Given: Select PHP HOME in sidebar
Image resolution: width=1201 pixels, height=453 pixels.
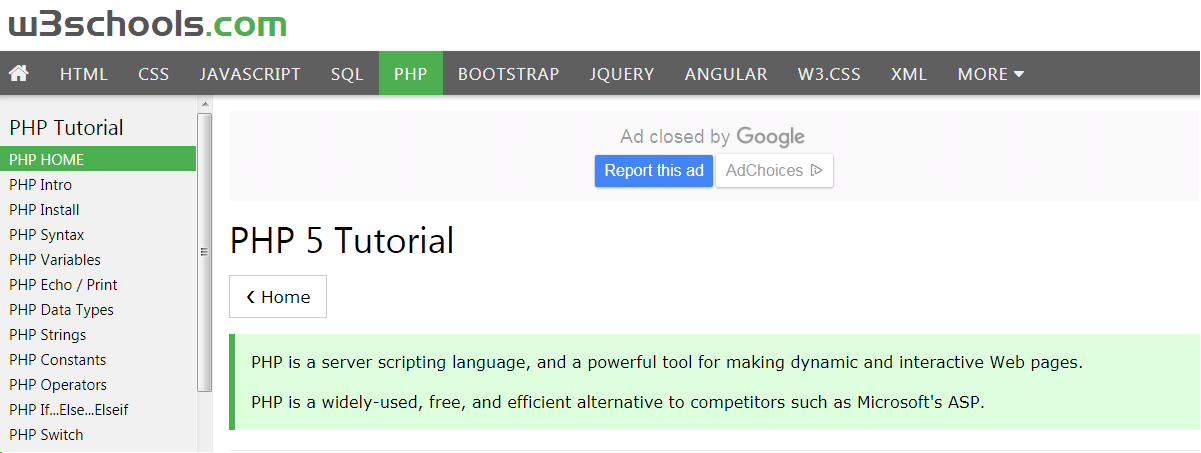Looking at the screenshot, I should click(98, 159).
